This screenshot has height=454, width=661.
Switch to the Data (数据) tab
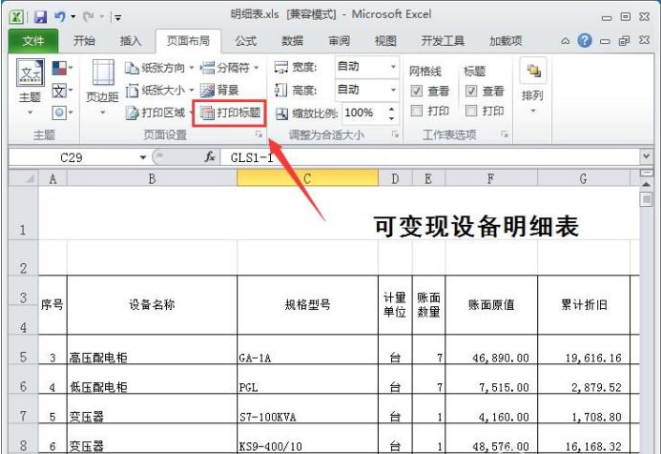click(293, 41)
